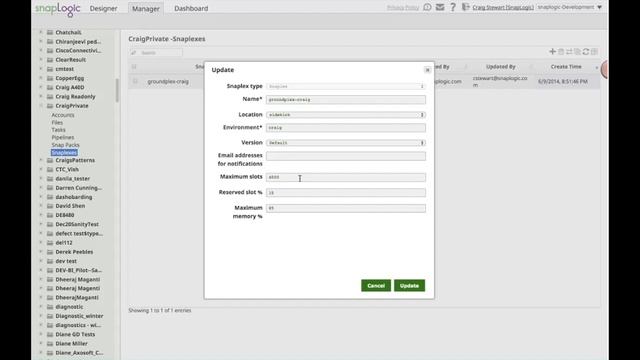Viewport: 640px width, 360px height.
Task: Open help via the question mark icon
Action: click(453, 7)
